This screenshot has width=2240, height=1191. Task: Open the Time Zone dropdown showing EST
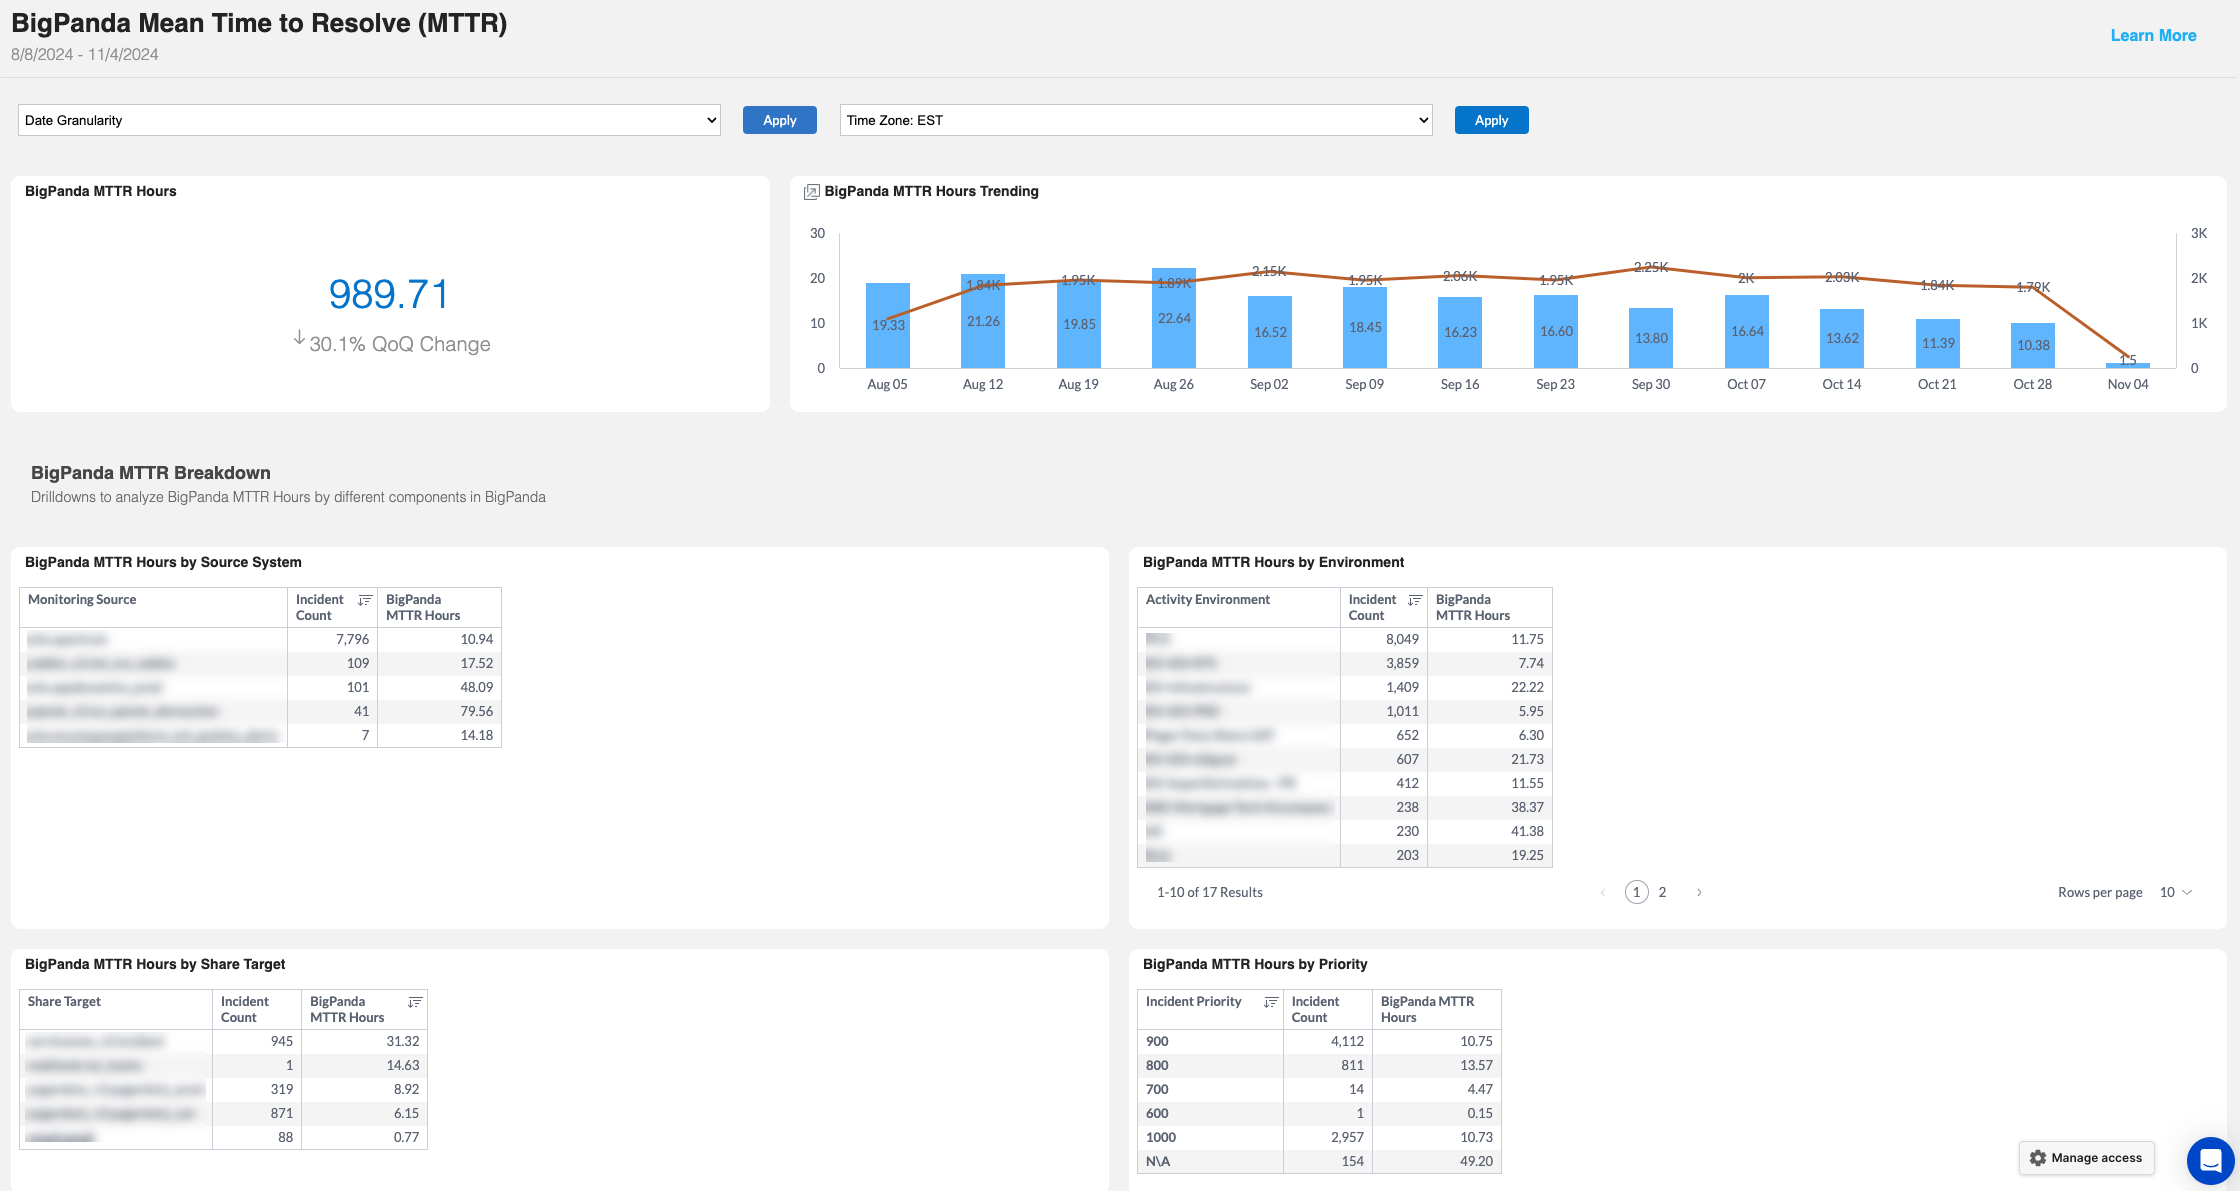[1135, 120]
